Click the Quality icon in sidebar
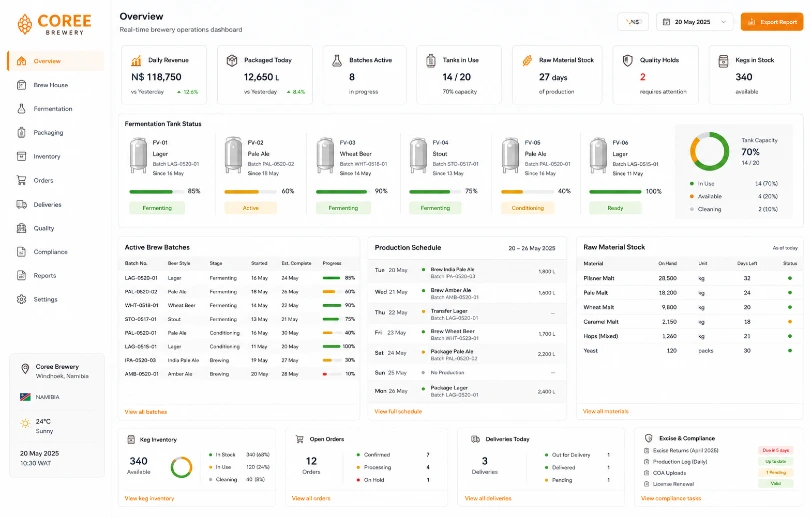 [21, 228]
